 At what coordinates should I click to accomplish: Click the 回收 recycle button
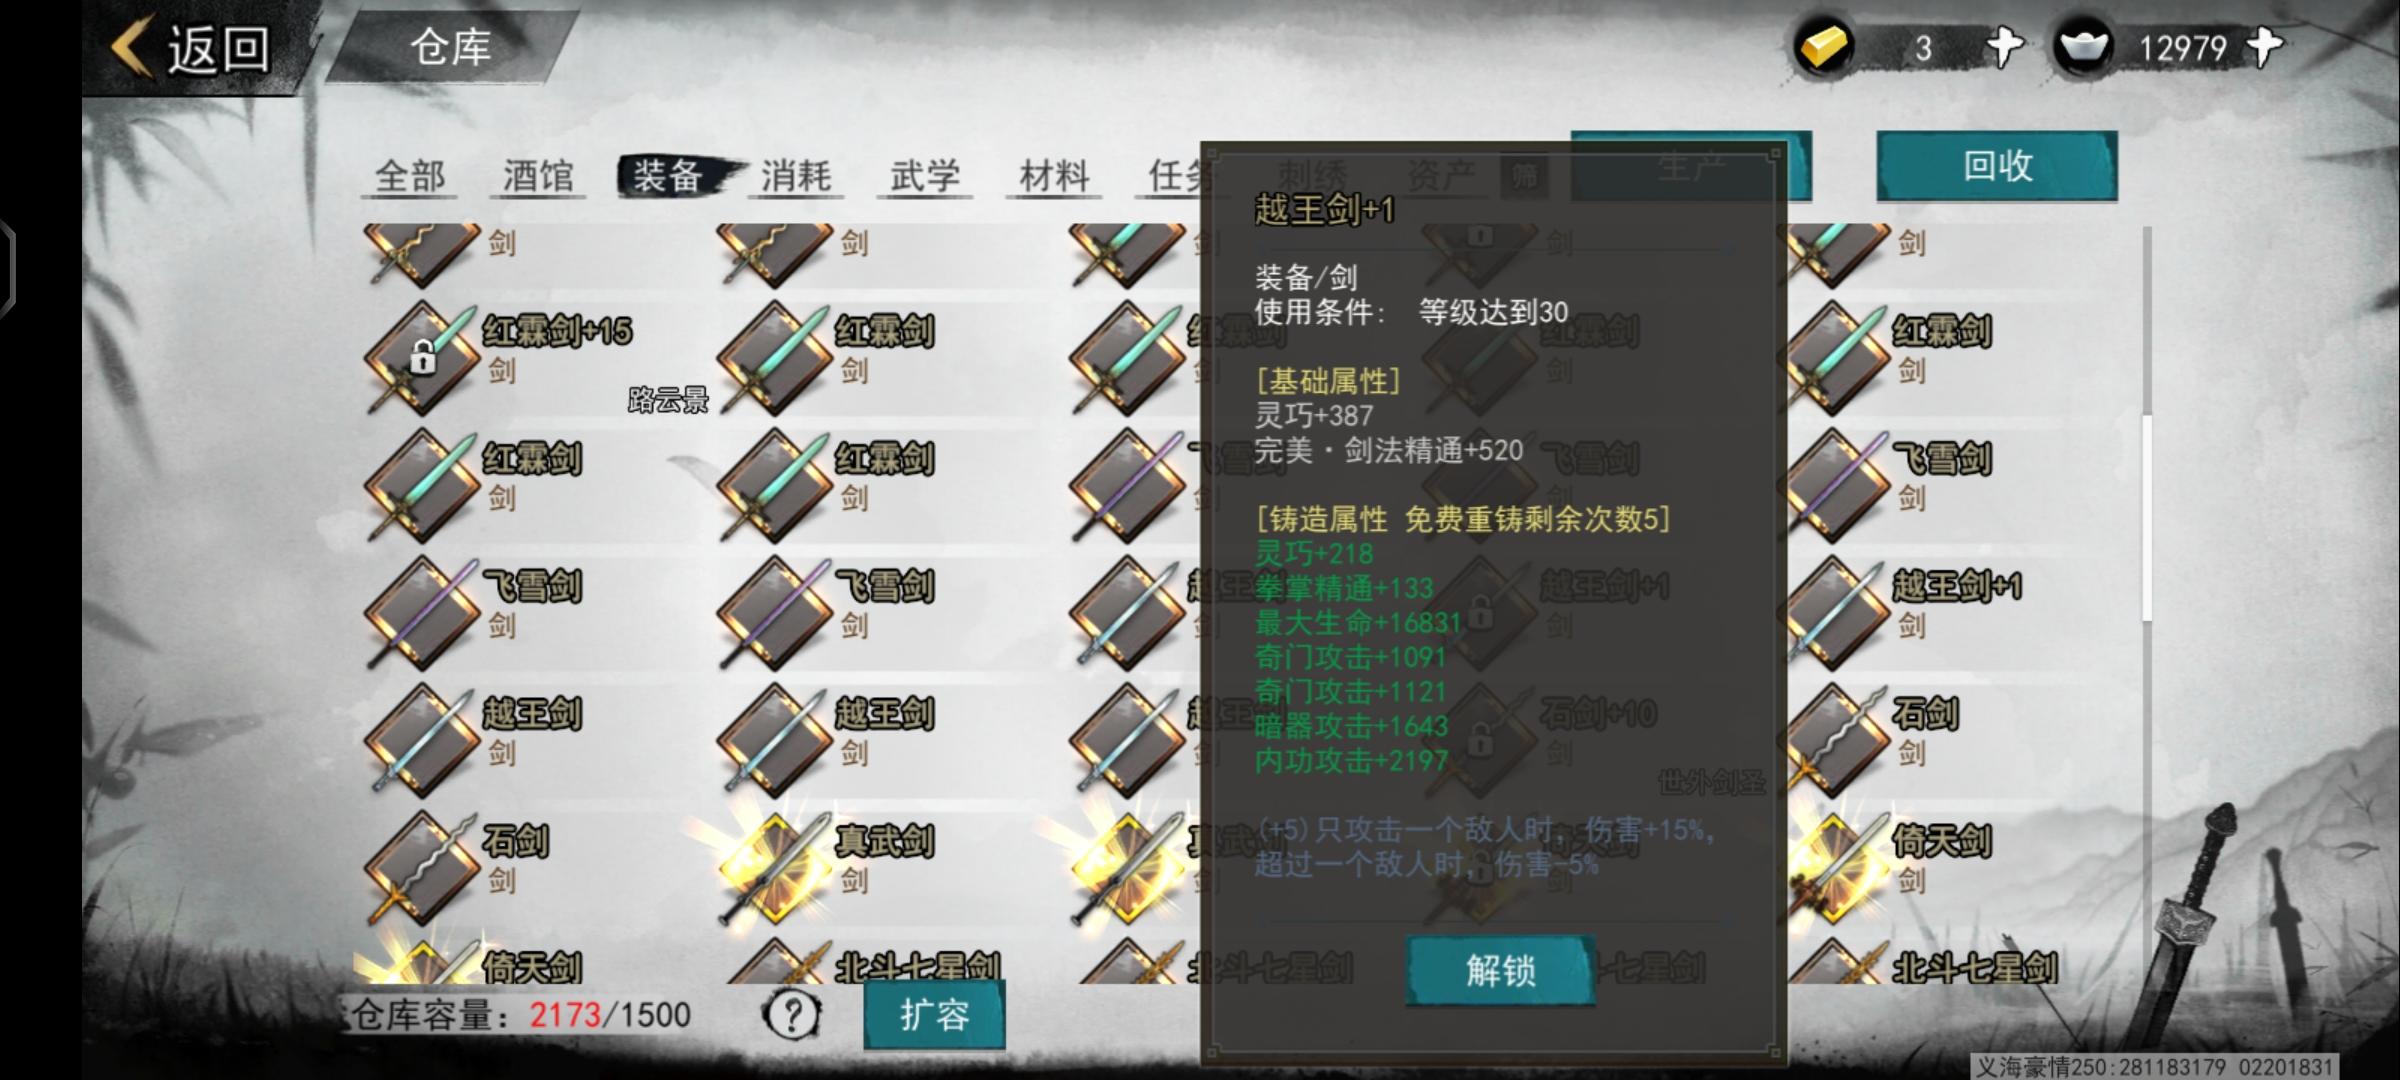point(1997,165)
